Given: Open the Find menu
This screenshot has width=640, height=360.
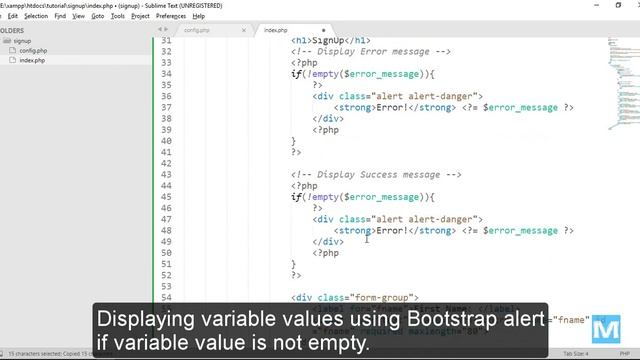Looking at the screenshot, I should pos(60,16).
